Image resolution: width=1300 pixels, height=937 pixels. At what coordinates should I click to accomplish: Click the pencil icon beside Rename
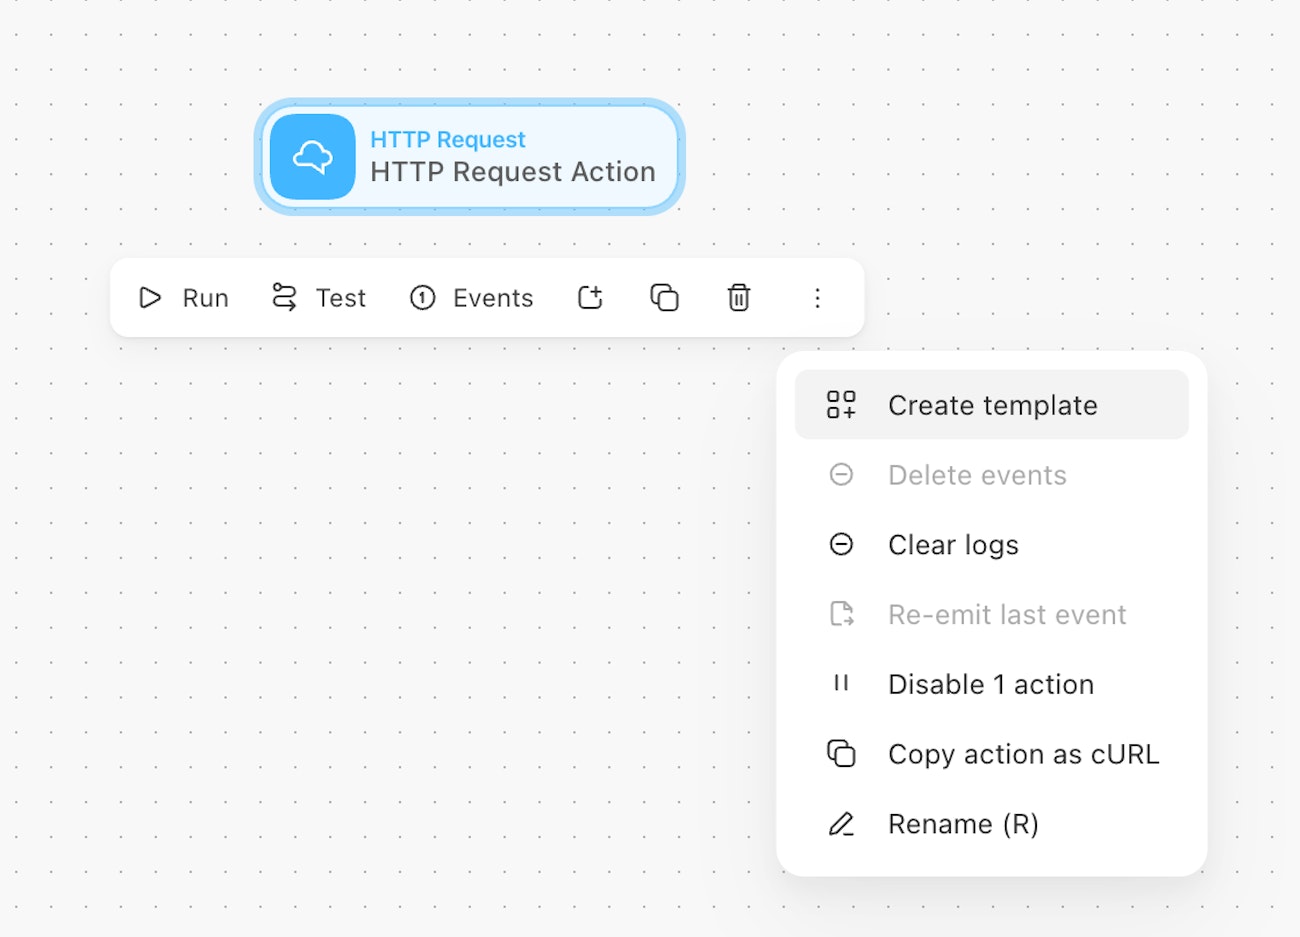[841, 824]
